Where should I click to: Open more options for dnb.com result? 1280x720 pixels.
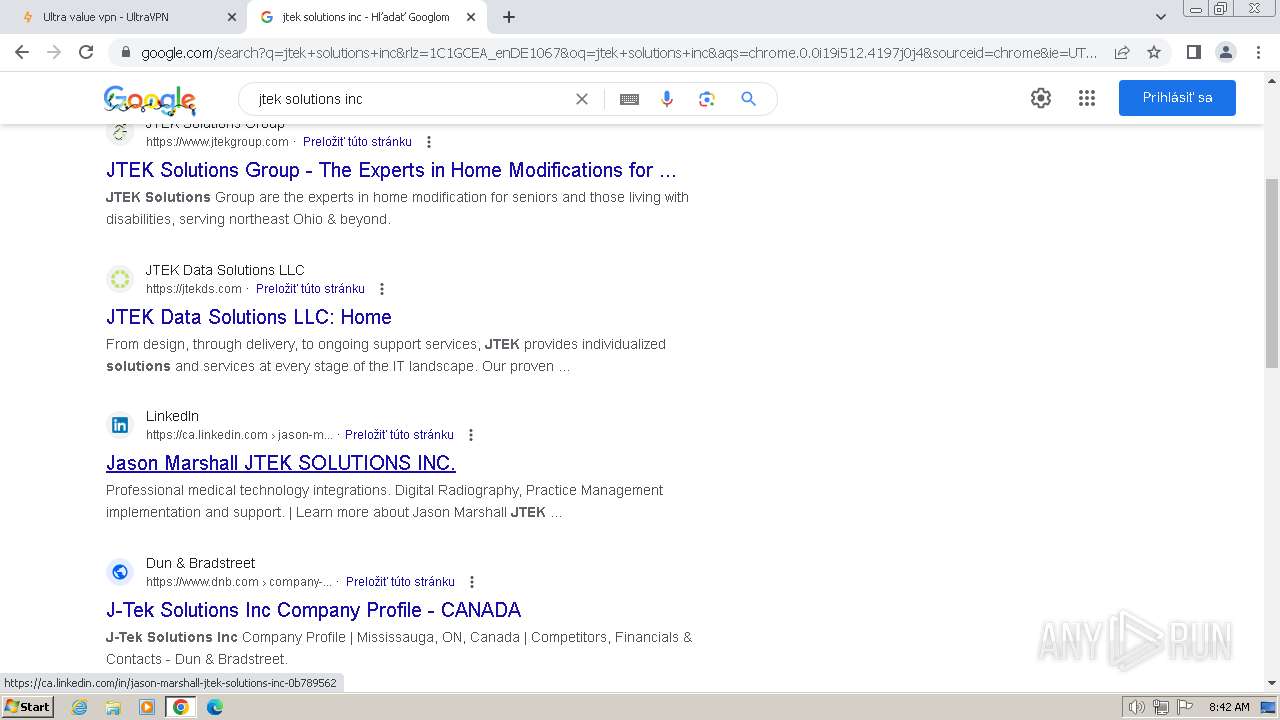[472, 582]
